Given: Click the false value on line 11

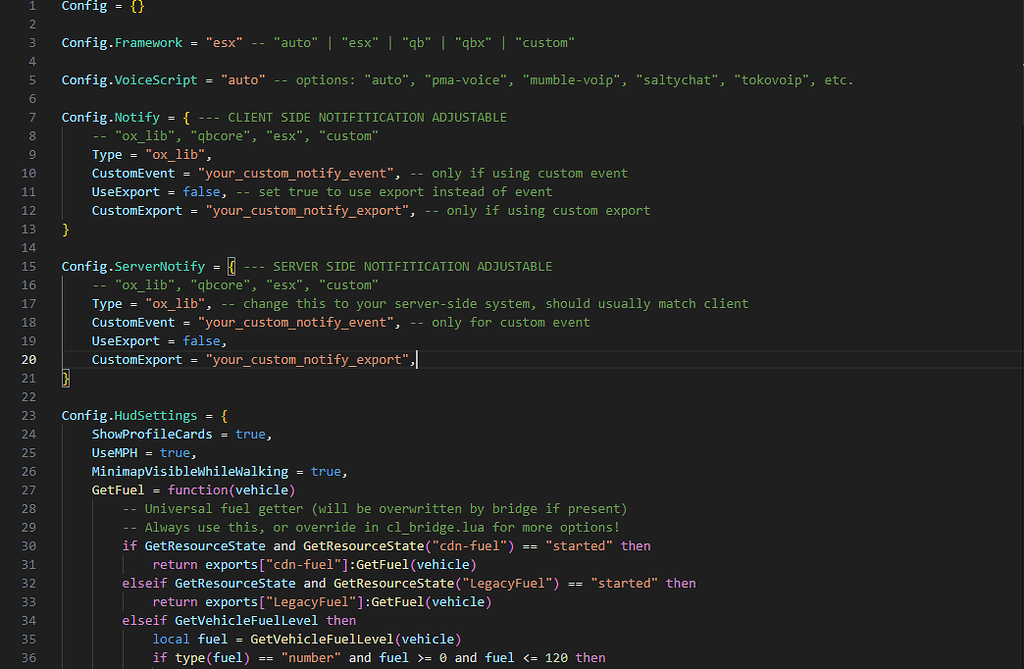Looking at the screenshot, I should coord(201,192).
